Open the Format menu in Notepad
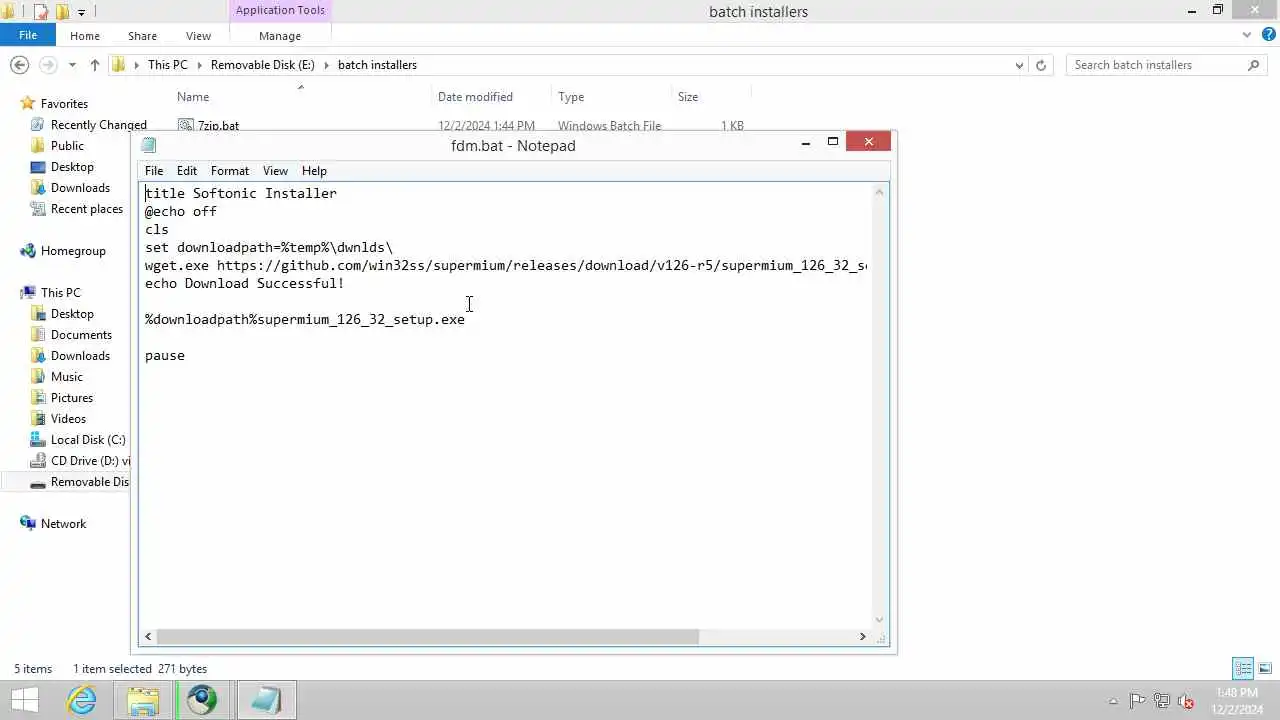The height and width of the screenshot is (720, 1280). 230,171
